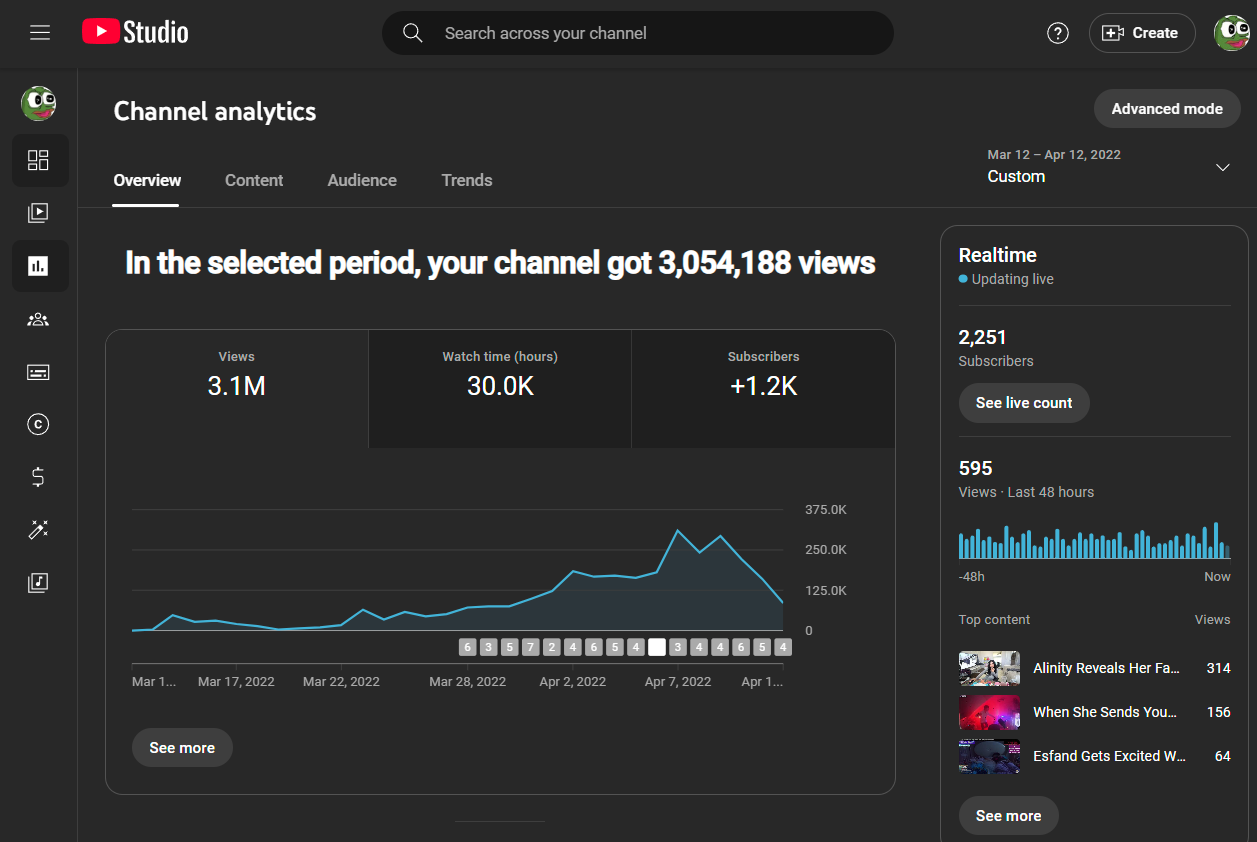Toggle the hamburger navigation menu
This screenshot has width=1257, height=842.
click(40, 33)
